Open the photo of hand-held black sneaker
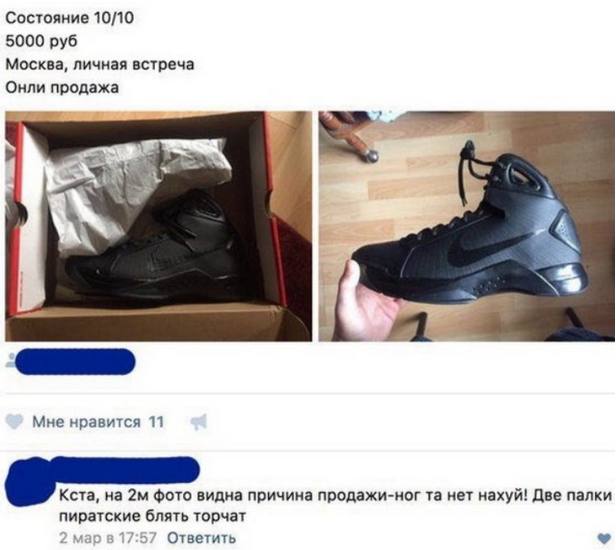Screen dimensions: 616x550 [467, 226]
